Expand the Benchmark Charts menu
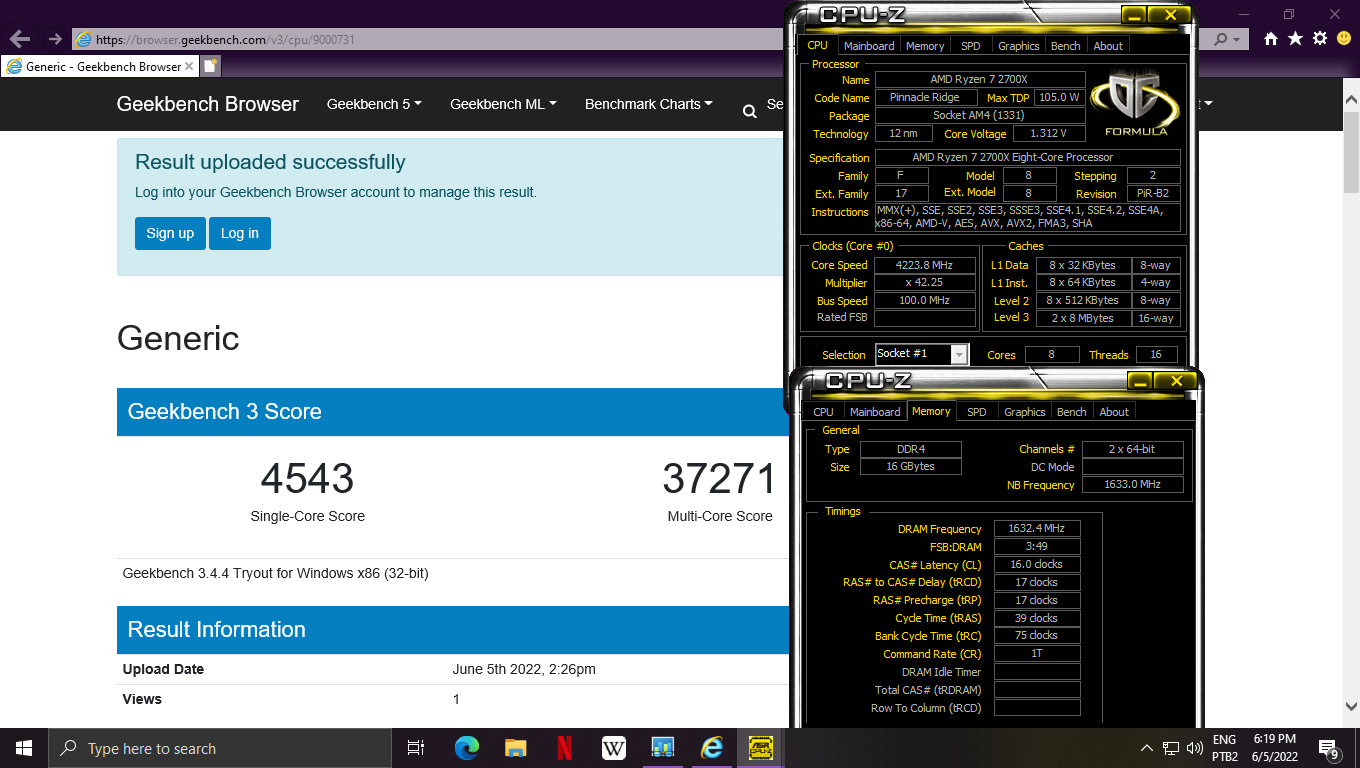Screen dimensions: 1360x768 click(x=649, y=104)
